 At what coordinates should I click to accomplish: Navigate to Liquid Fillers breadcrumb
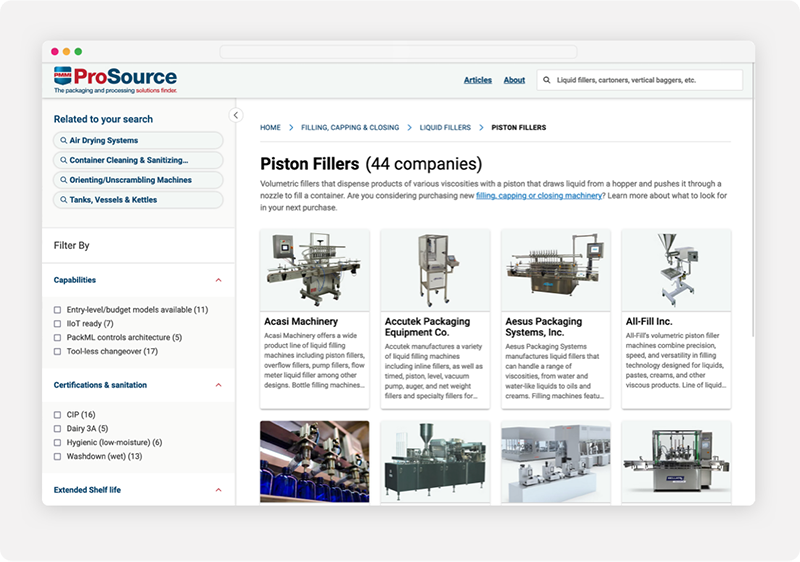click(x=445, y=127)
